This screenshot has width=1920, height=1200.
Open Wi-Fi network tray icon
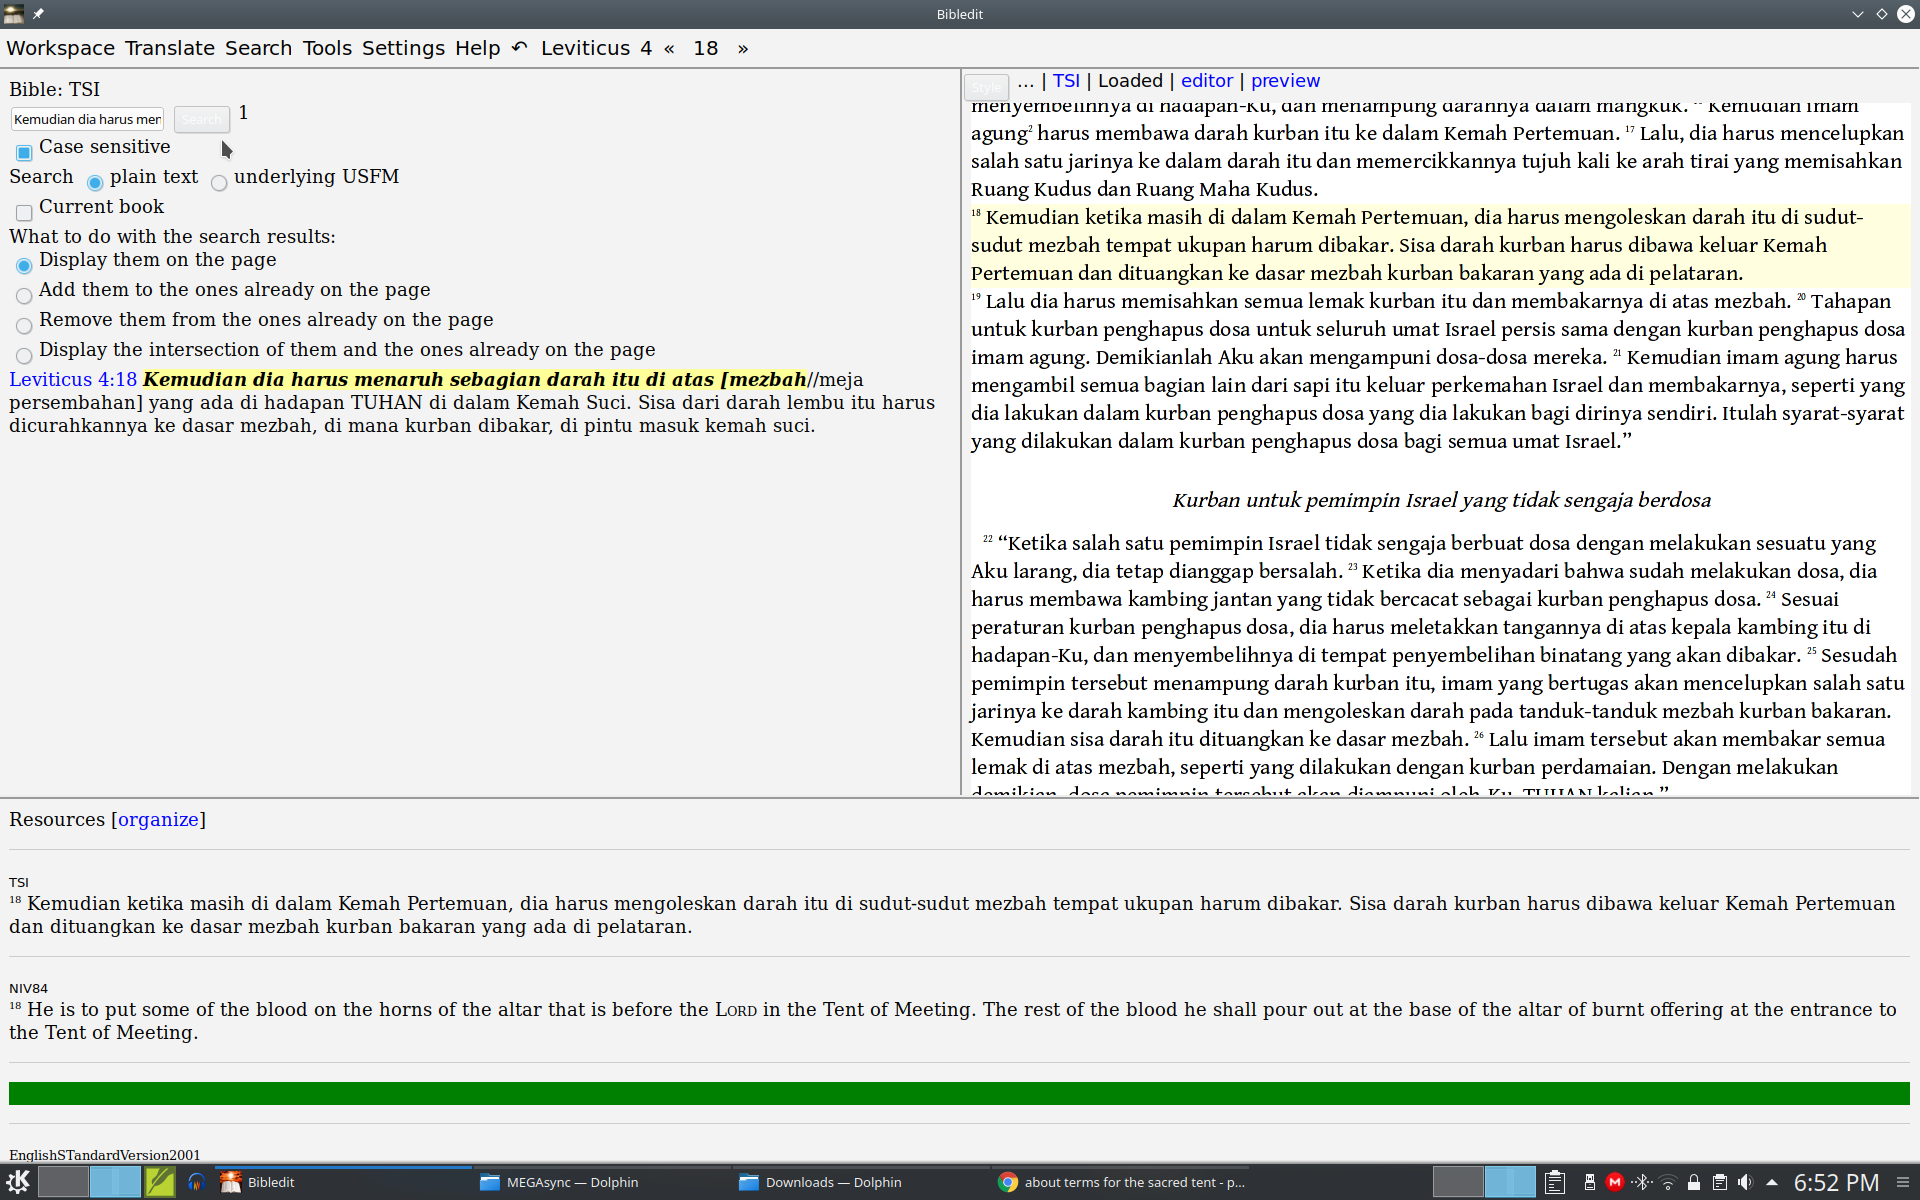[1667, 1182]
